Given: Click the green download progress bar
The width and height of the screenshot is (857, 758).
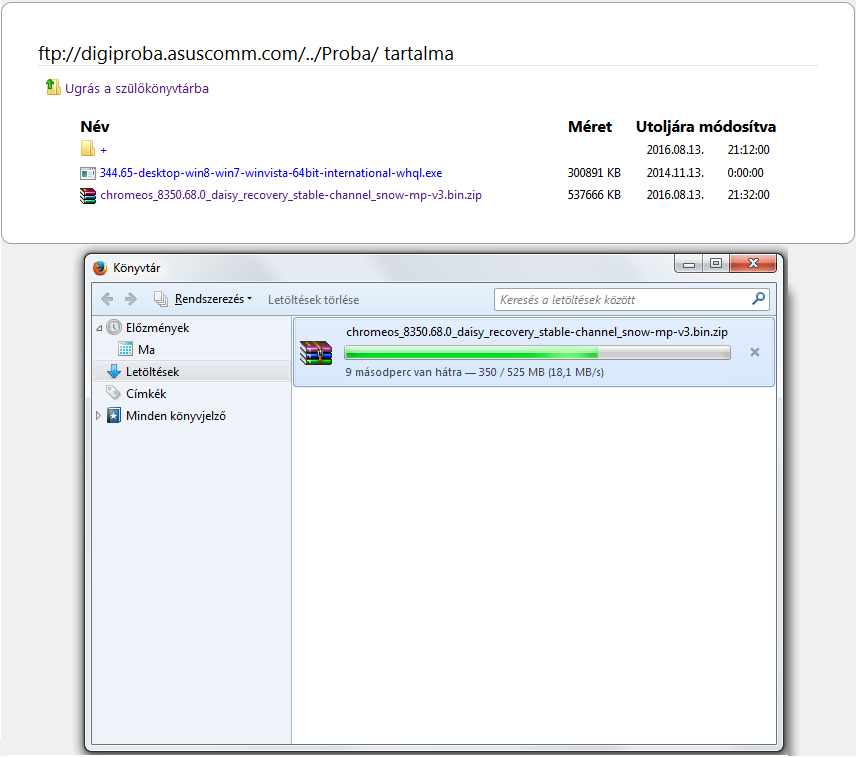Looking at the screenshot, I should coord(537,353).
